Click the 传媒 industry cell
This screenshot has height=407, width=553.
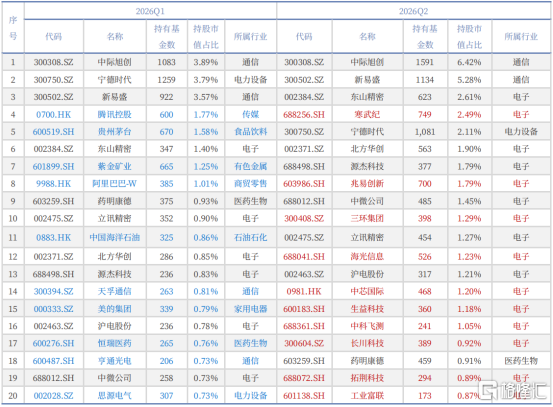[x=250, y=115]
